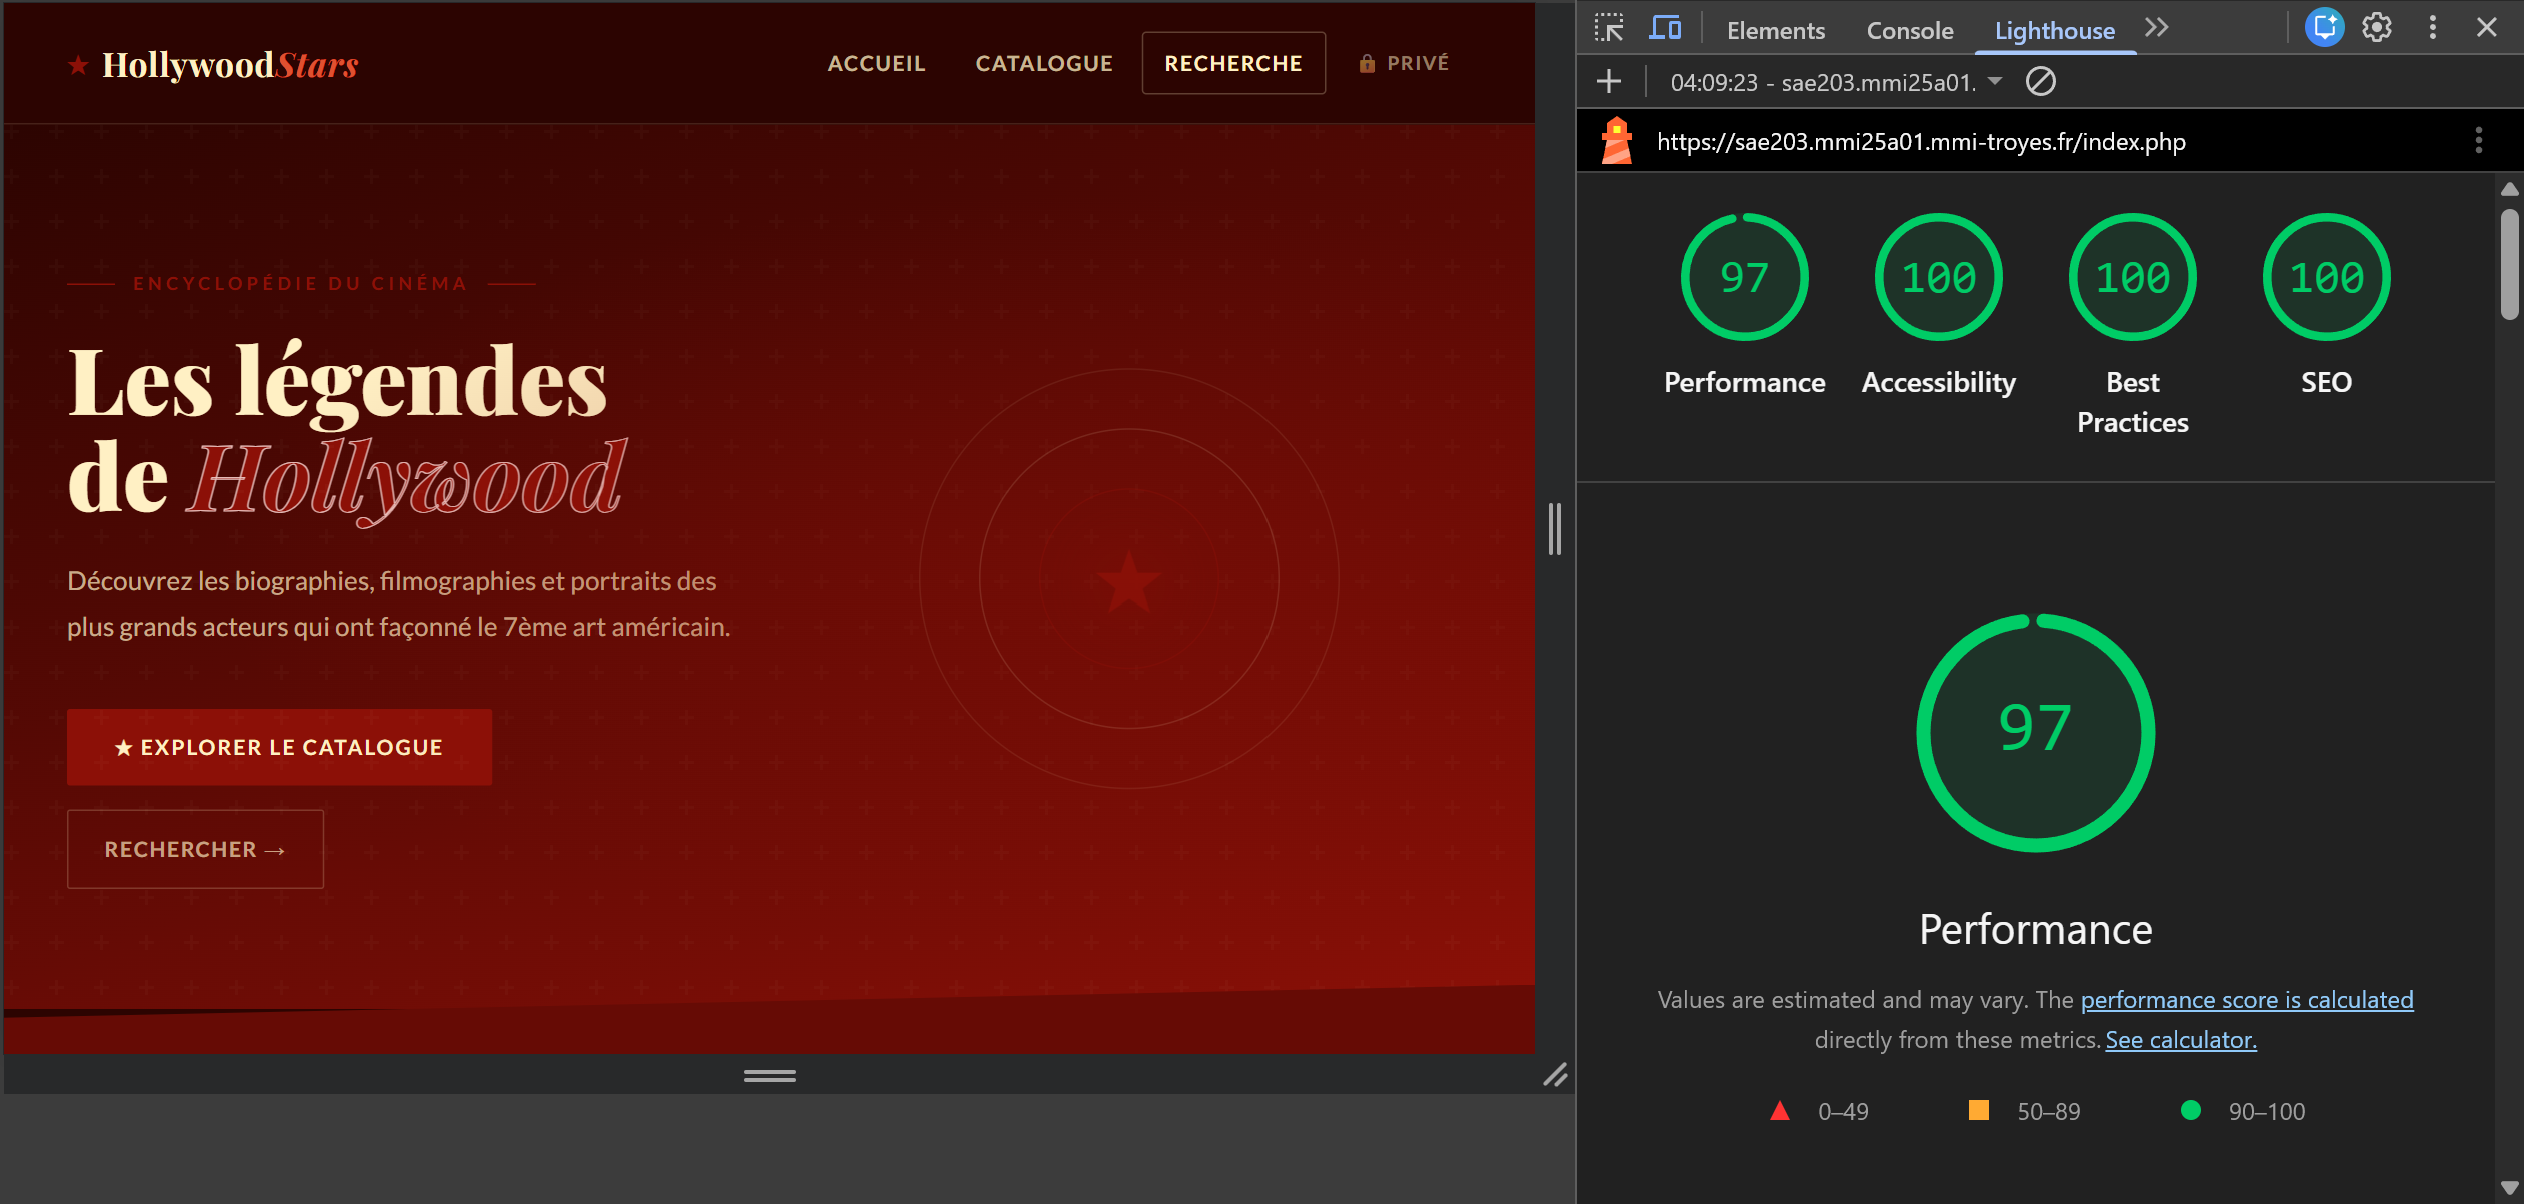Clear all Lighthouse reports icon
The image size is (2524, 1204).
(2041, 81)
